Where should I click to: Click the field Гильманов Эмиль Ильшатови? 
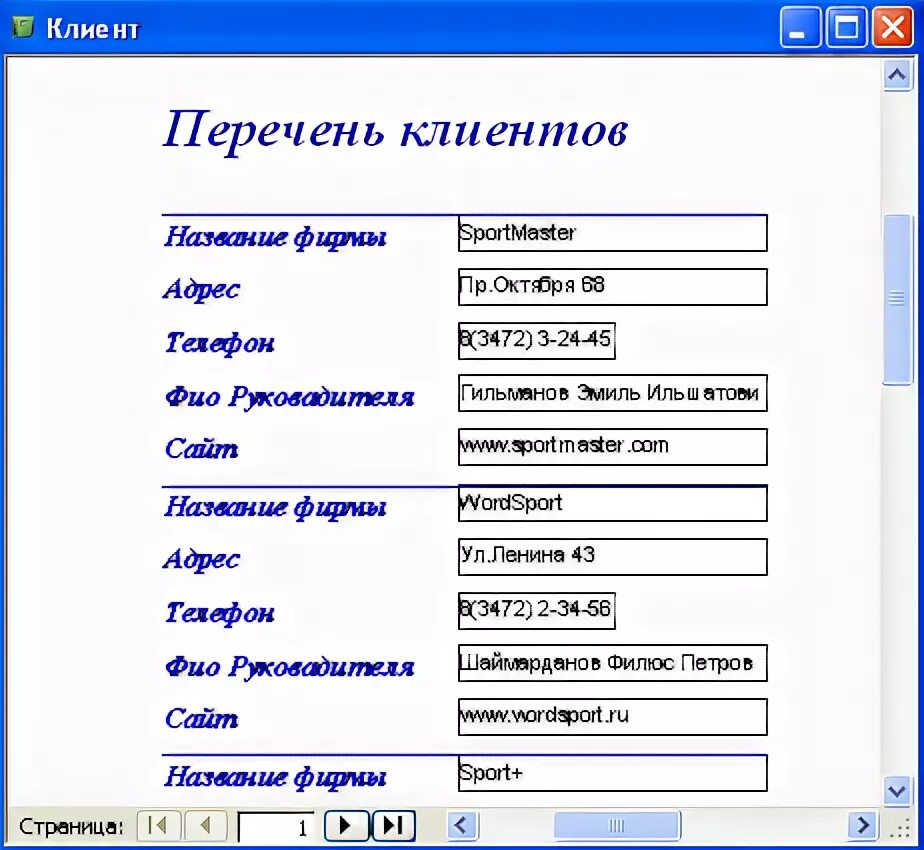tap(613, 393)
